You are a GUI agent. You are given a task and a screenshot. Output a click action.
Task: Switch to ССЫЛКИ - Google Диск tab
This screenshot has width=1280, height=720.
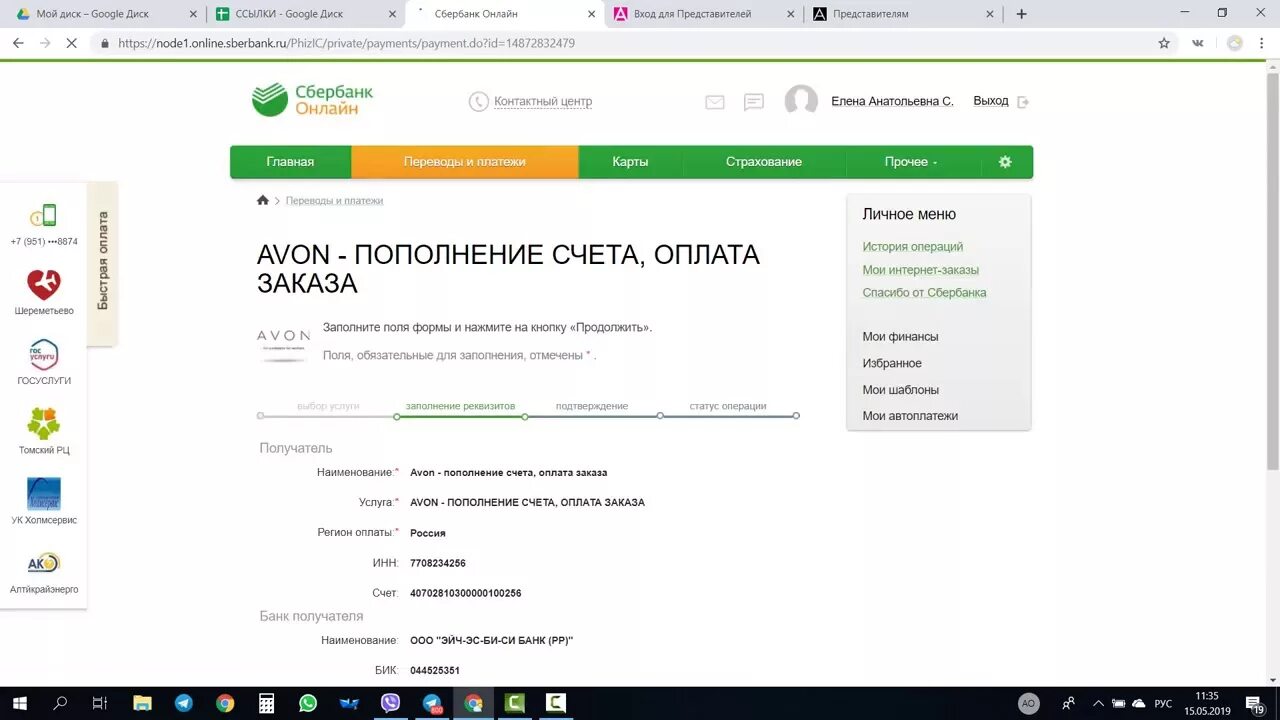point(303,14)
